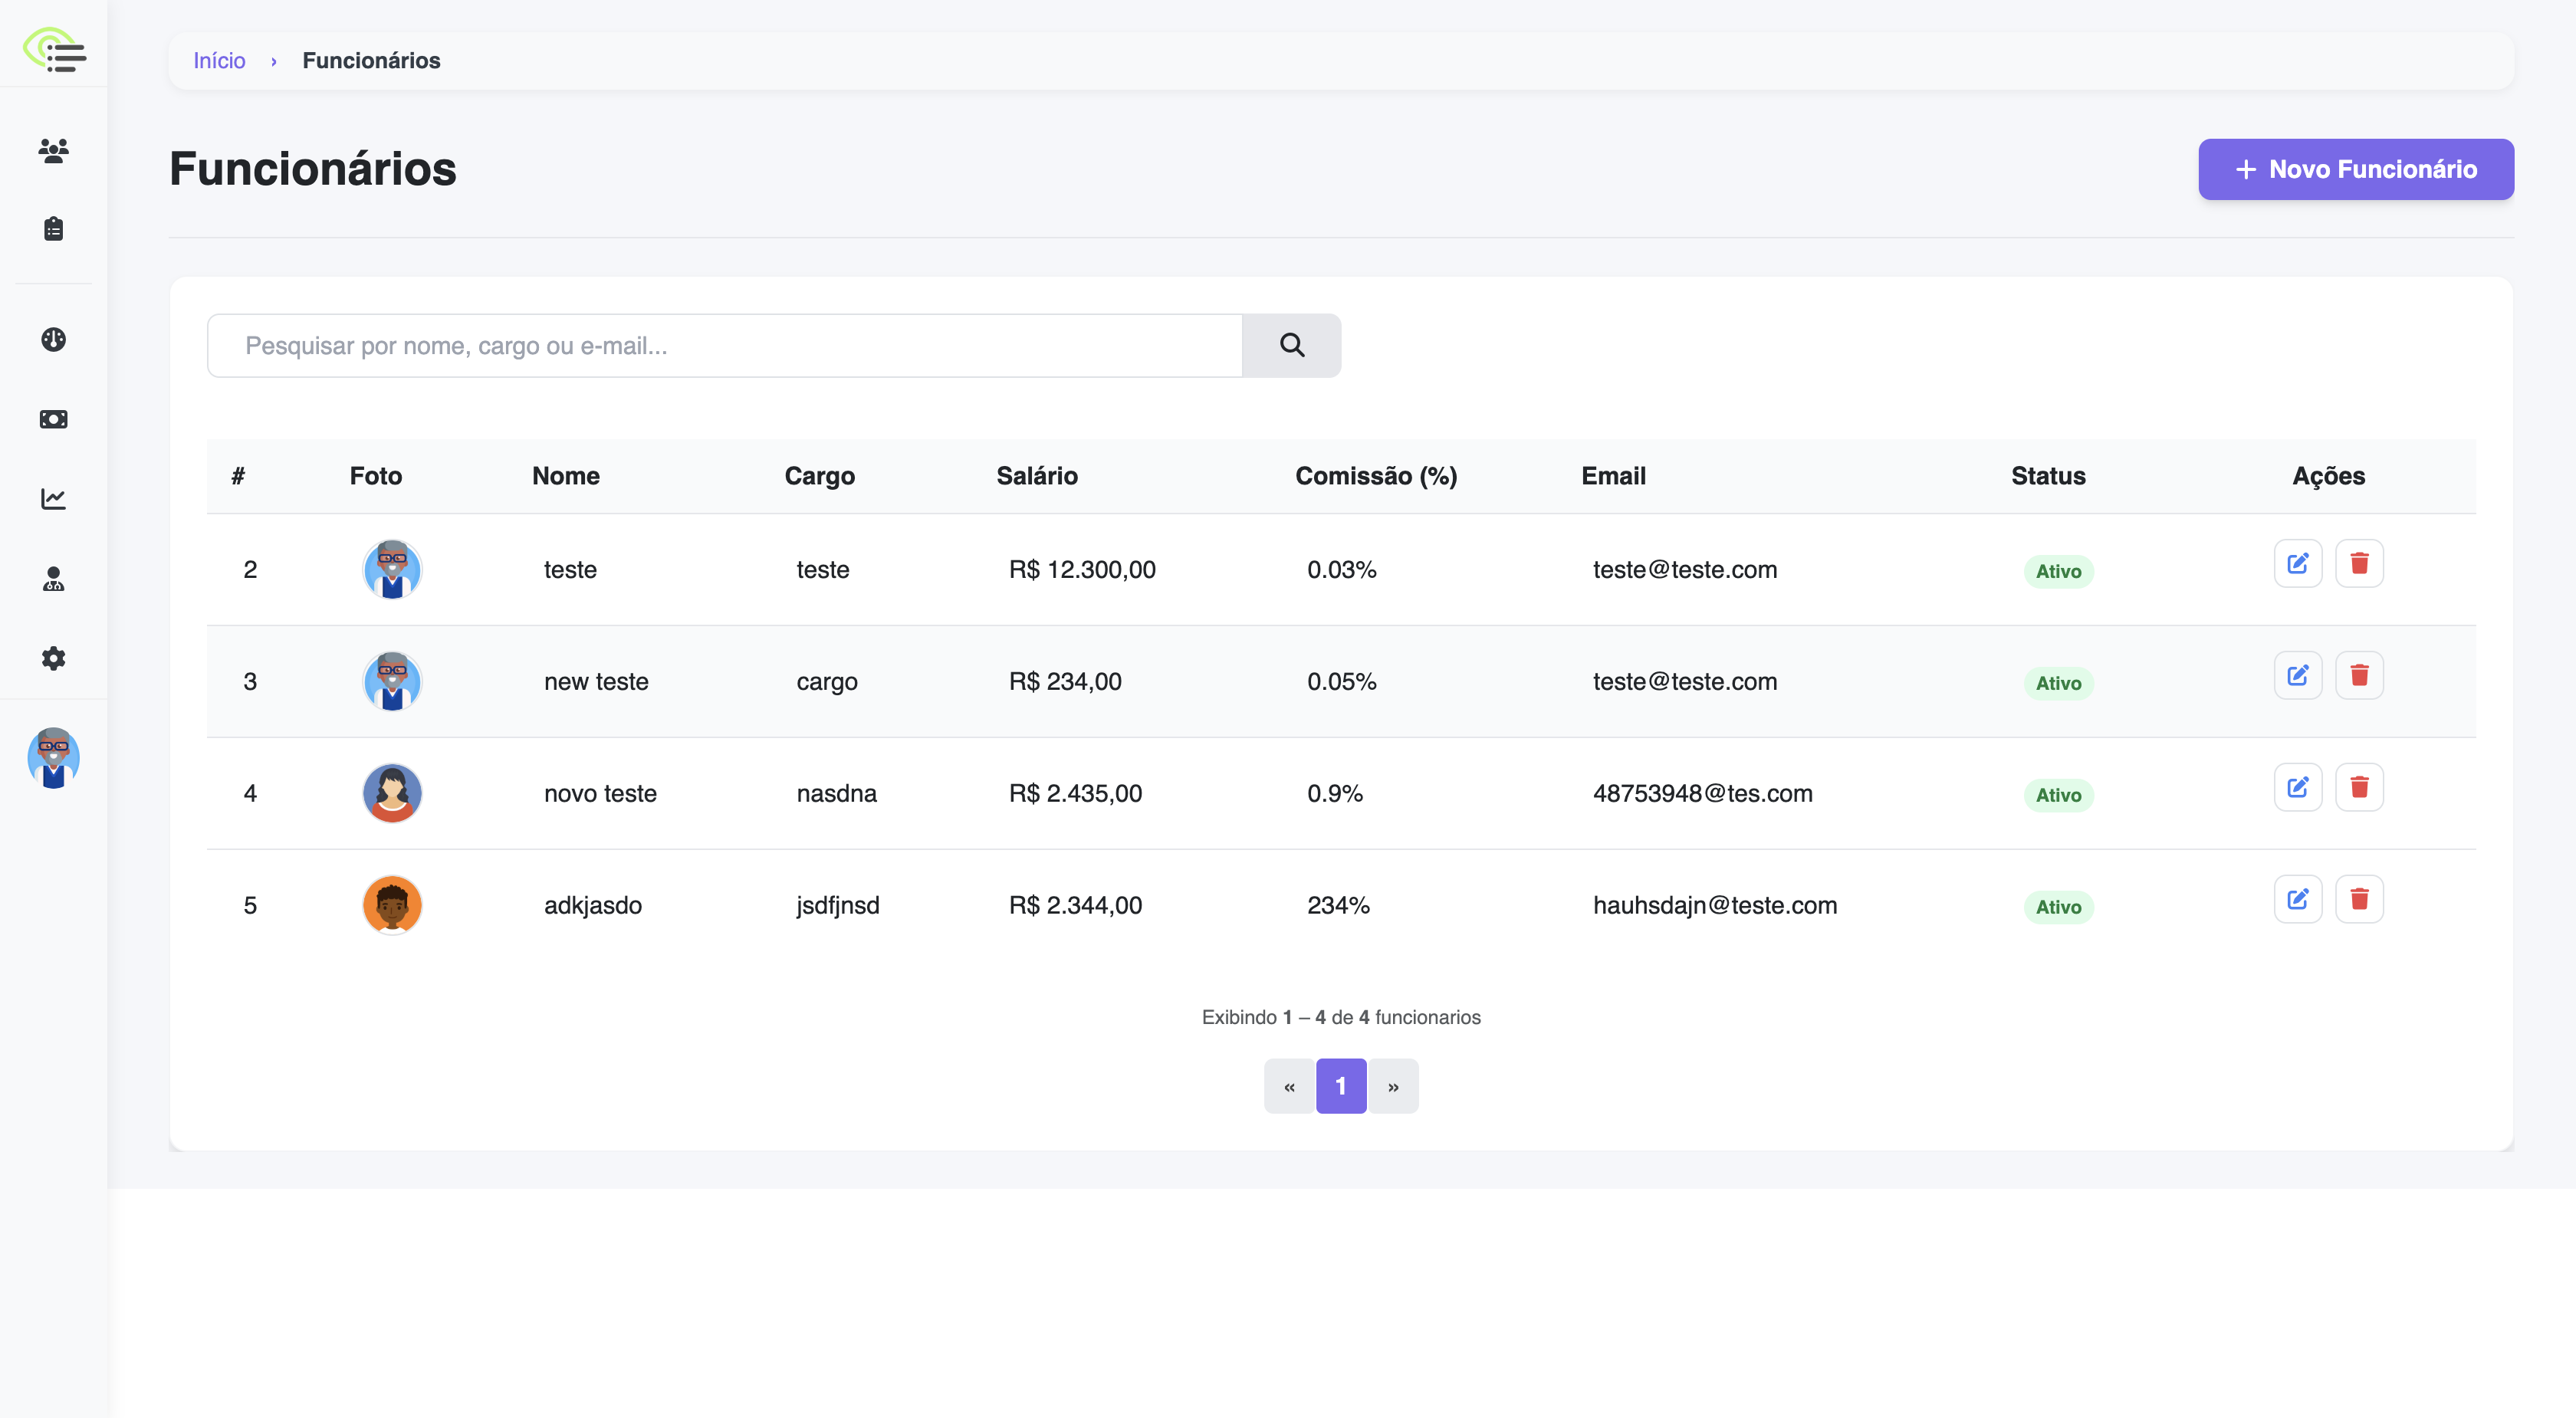Image resolution: width=2576 pixels, height=1418 pixels.
Task: Edit the employee named teste
Action: coord(2297,563)
